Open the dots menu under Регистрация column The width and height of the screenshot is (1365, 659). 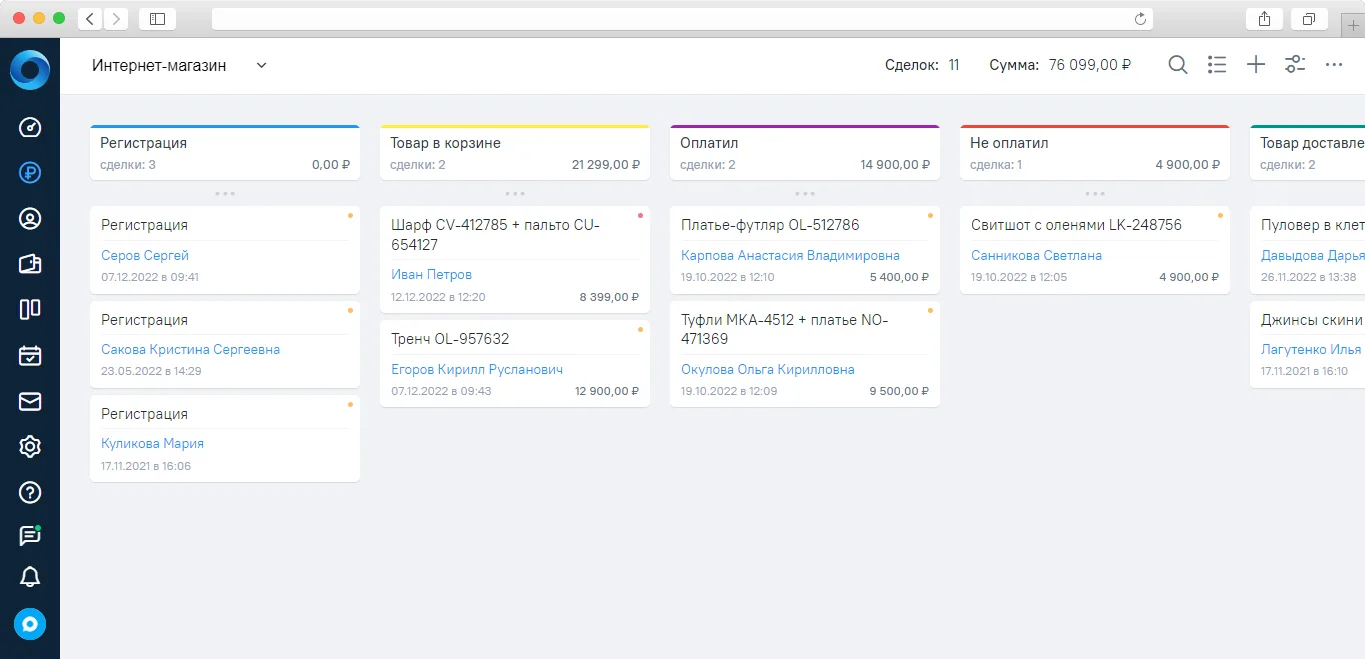tap(225, 193)
